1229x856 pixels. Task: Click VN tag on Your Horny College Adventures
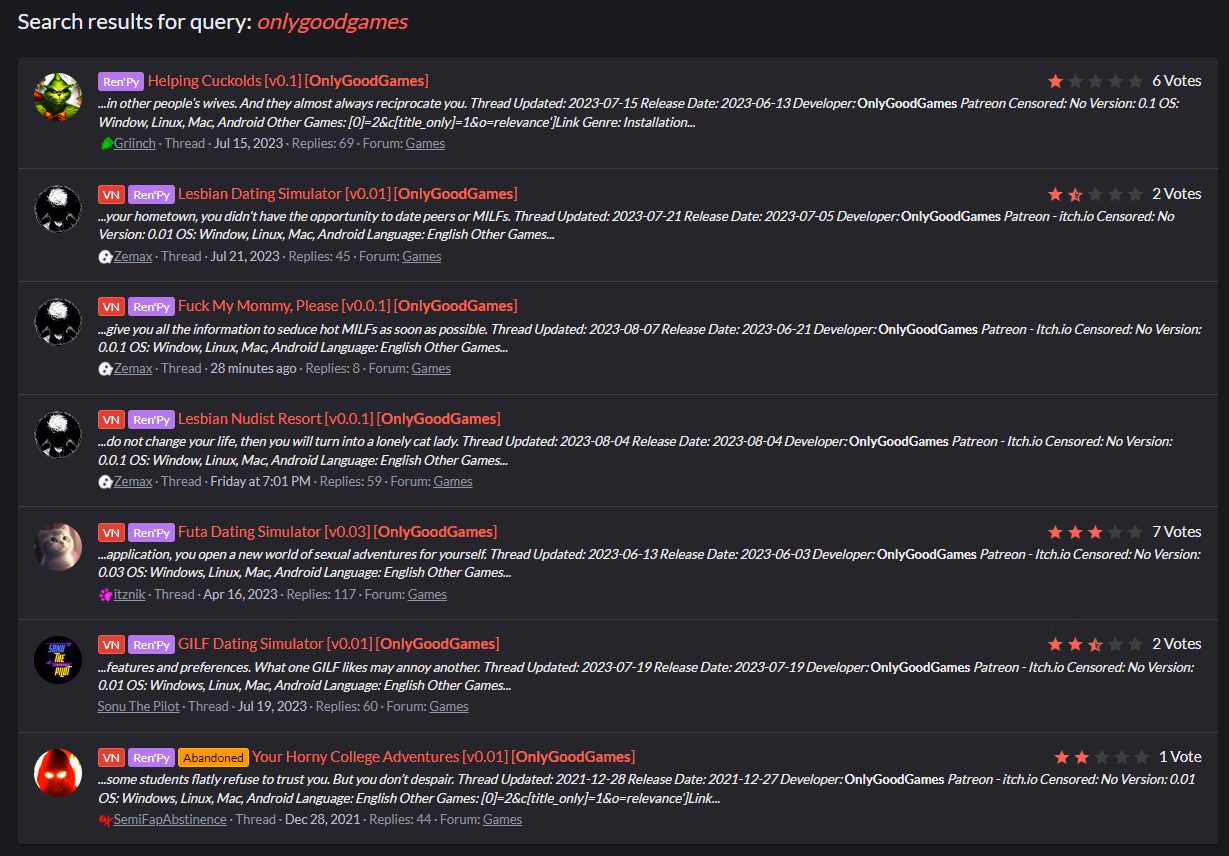coord(111,757)
